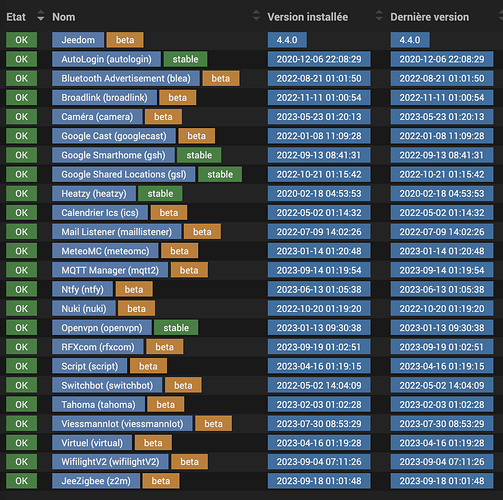
Task: Click the Etat column header
Action: pos(16,17)
